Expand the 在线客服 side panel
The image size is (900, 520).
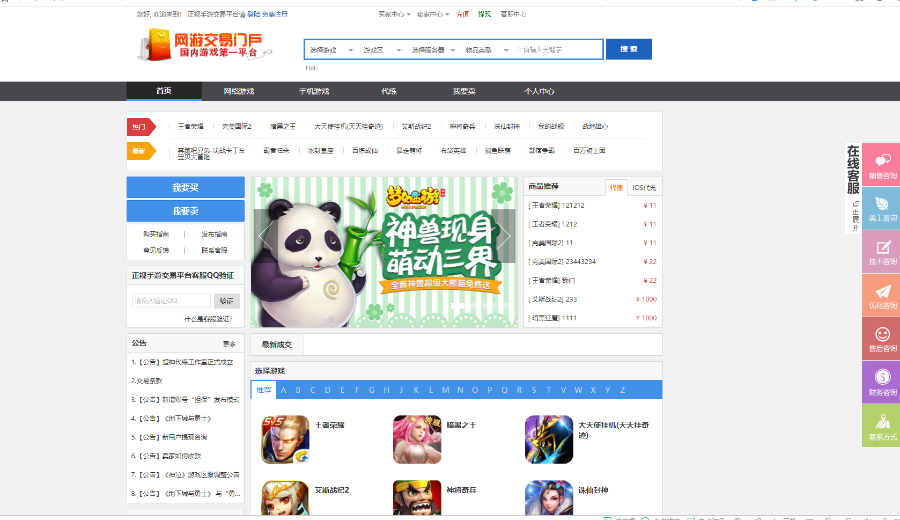pos(854,189)
